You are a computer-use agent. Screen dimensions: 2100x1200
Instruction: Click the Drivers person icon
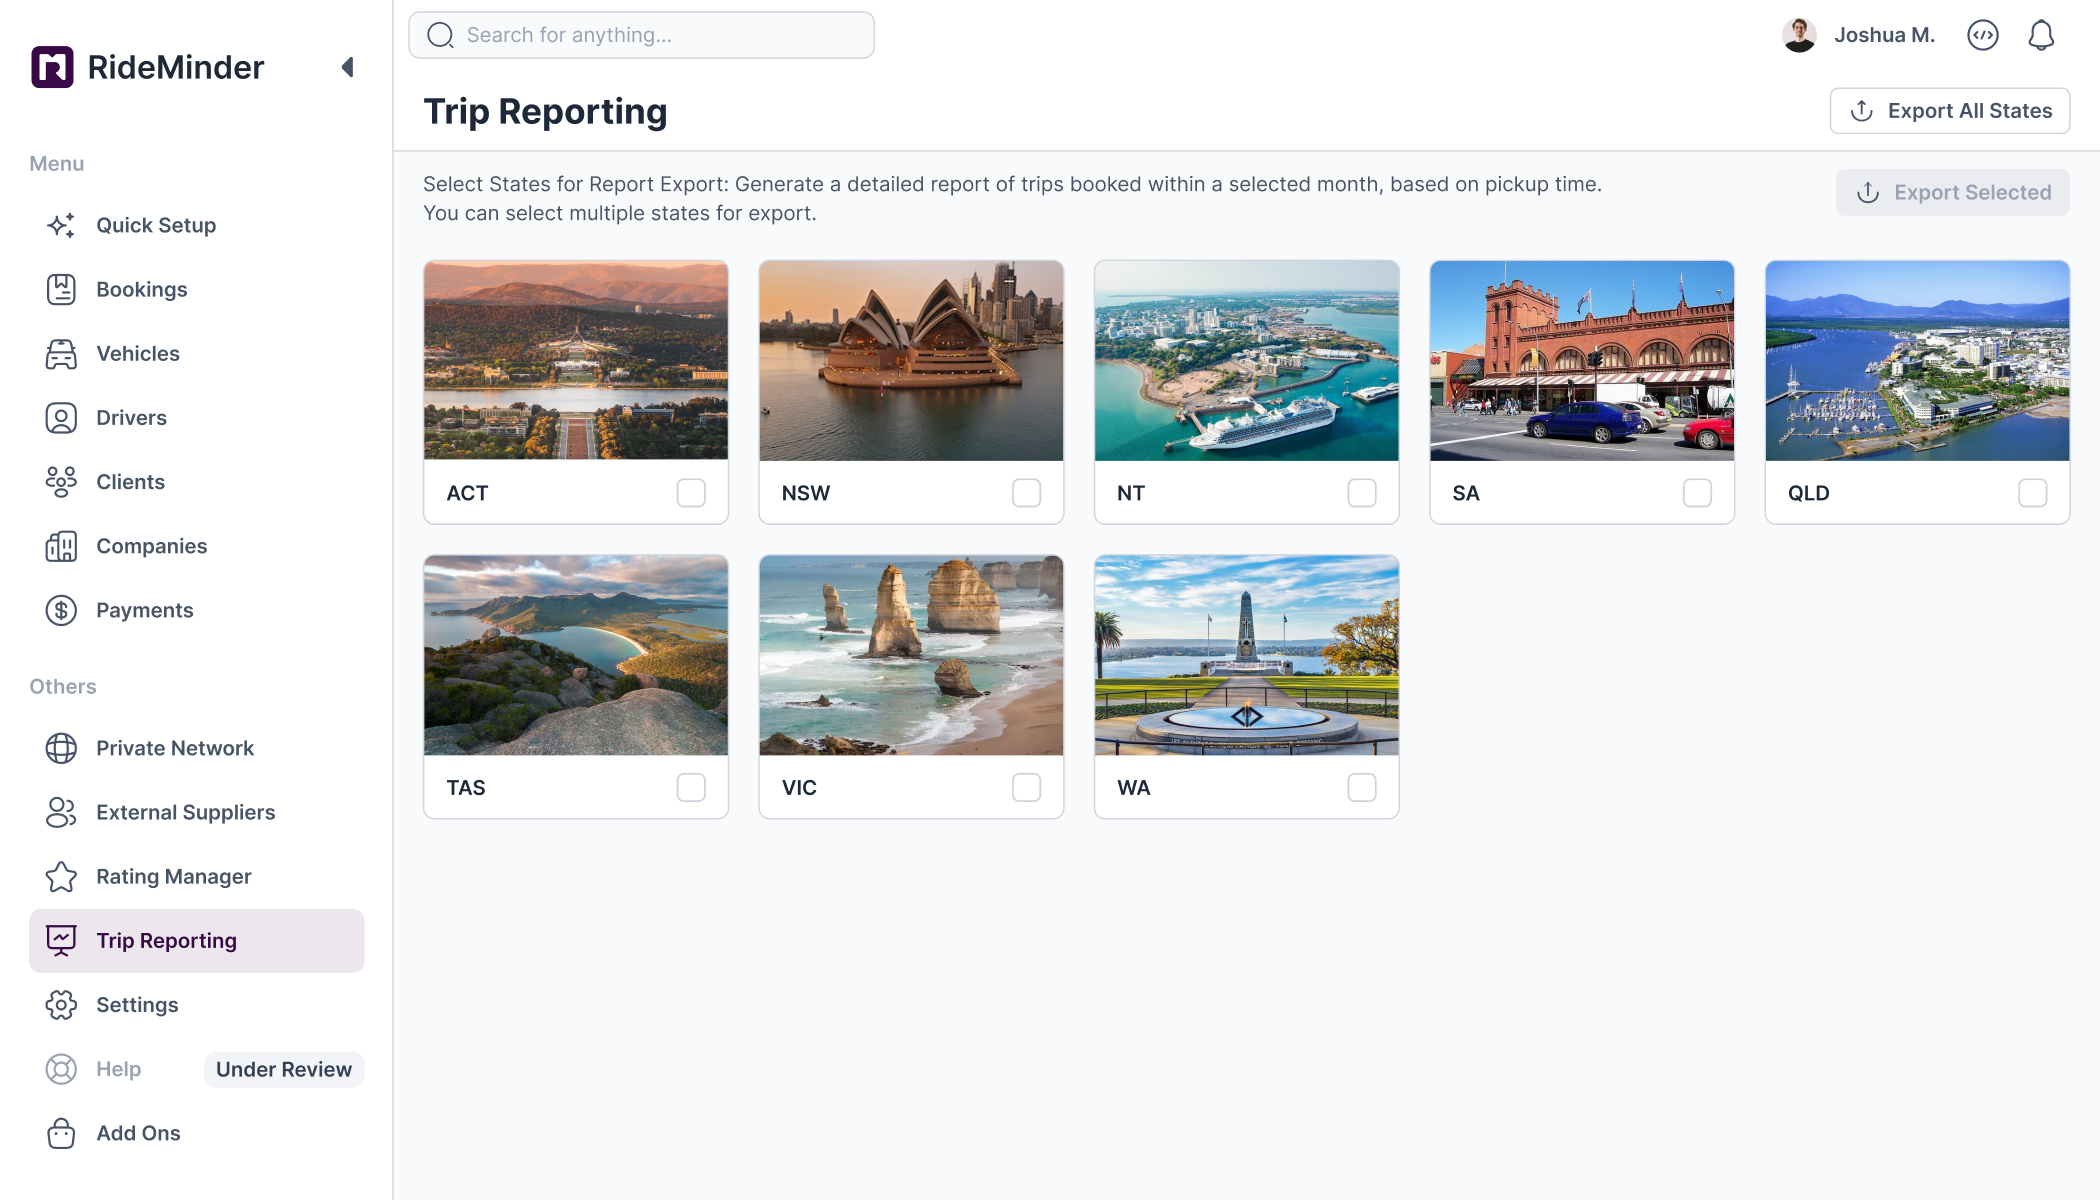point(61,417)
